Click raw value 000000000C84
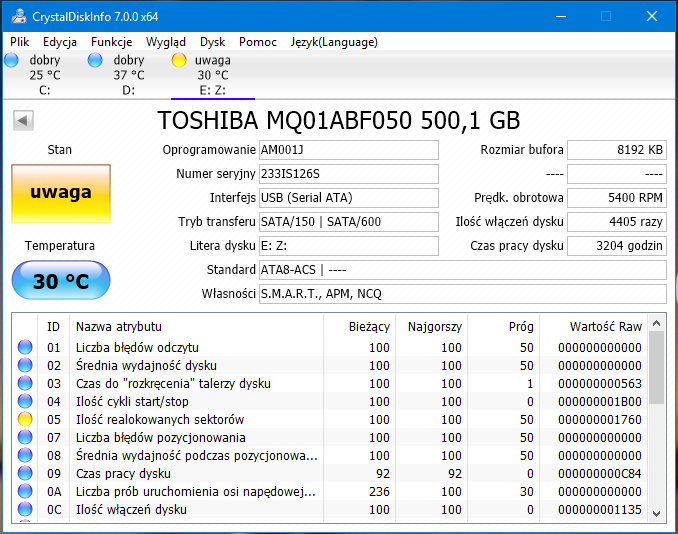678x534 pixels. click(x=600, y=473)
